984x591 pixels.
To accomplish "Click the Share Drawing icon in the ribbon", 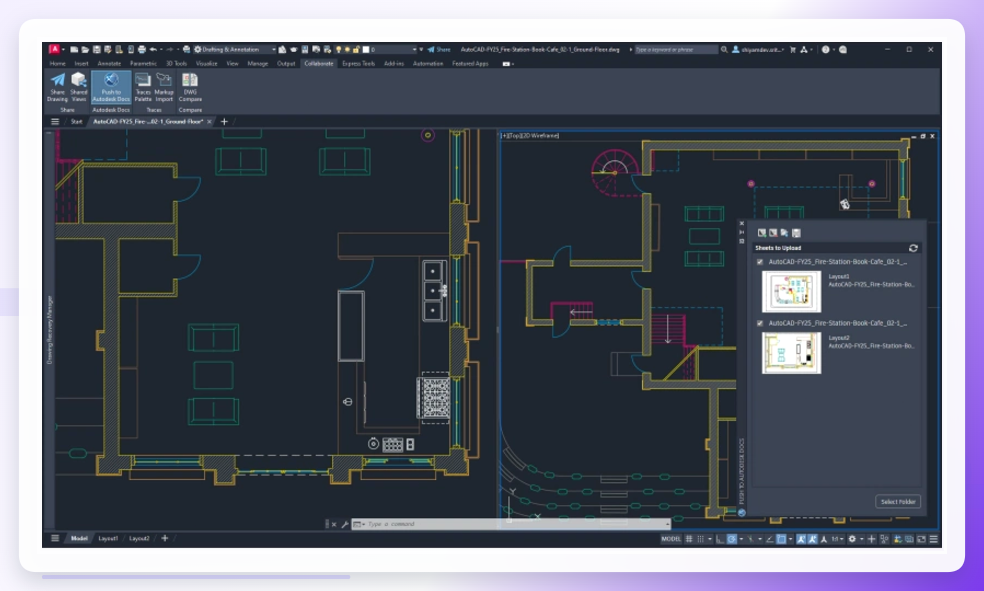I will [x=57, y=87].
